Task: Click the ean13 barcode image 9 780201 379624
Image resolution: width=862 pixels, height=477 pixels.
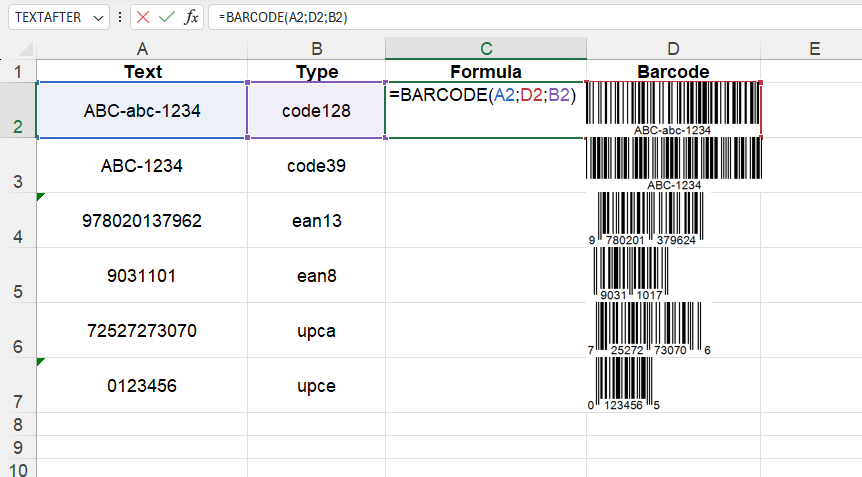Action: click(646, 219)
